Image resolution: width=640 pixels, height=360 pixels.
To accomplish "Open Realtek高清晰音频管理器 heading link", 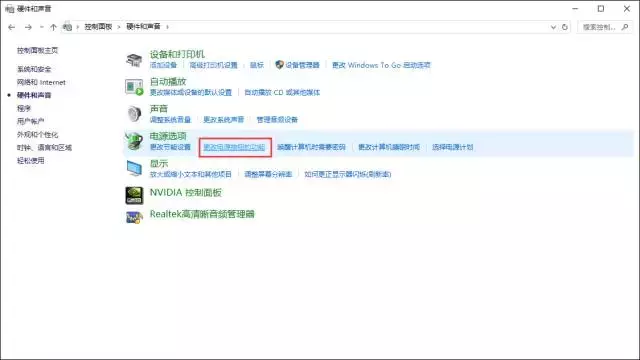I will point(202,214).
